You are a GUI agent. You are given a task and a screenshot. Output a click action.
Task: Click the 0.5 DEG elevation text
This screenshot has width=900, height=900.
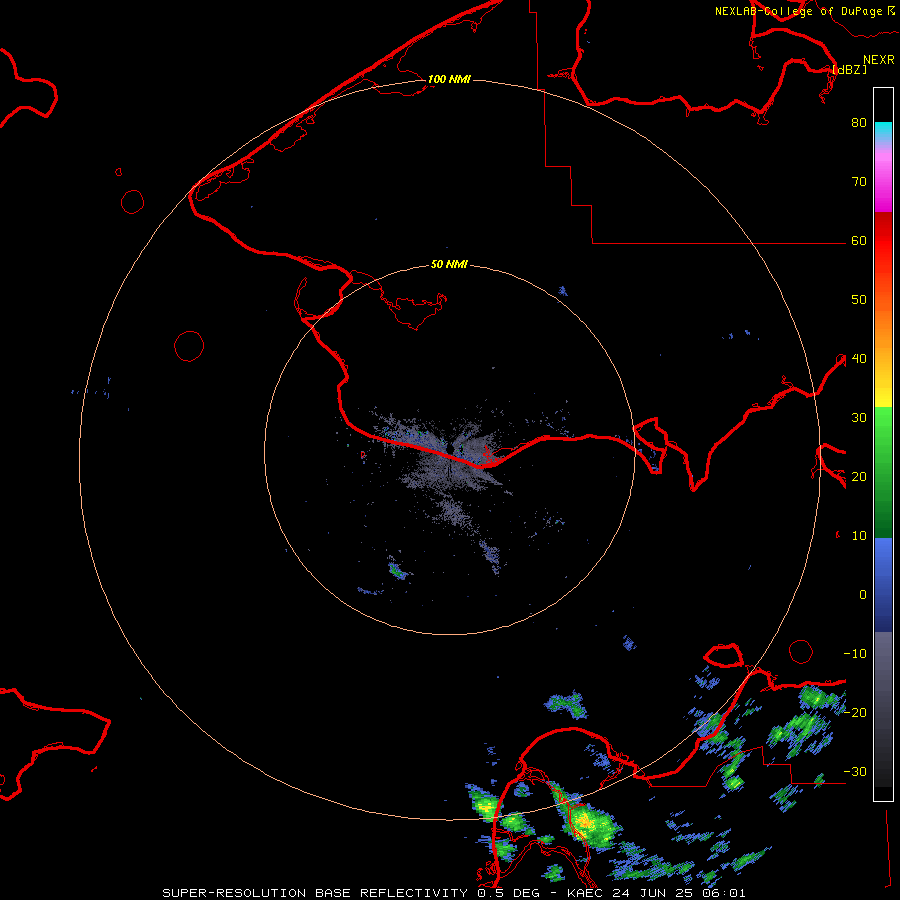(509, 893)
